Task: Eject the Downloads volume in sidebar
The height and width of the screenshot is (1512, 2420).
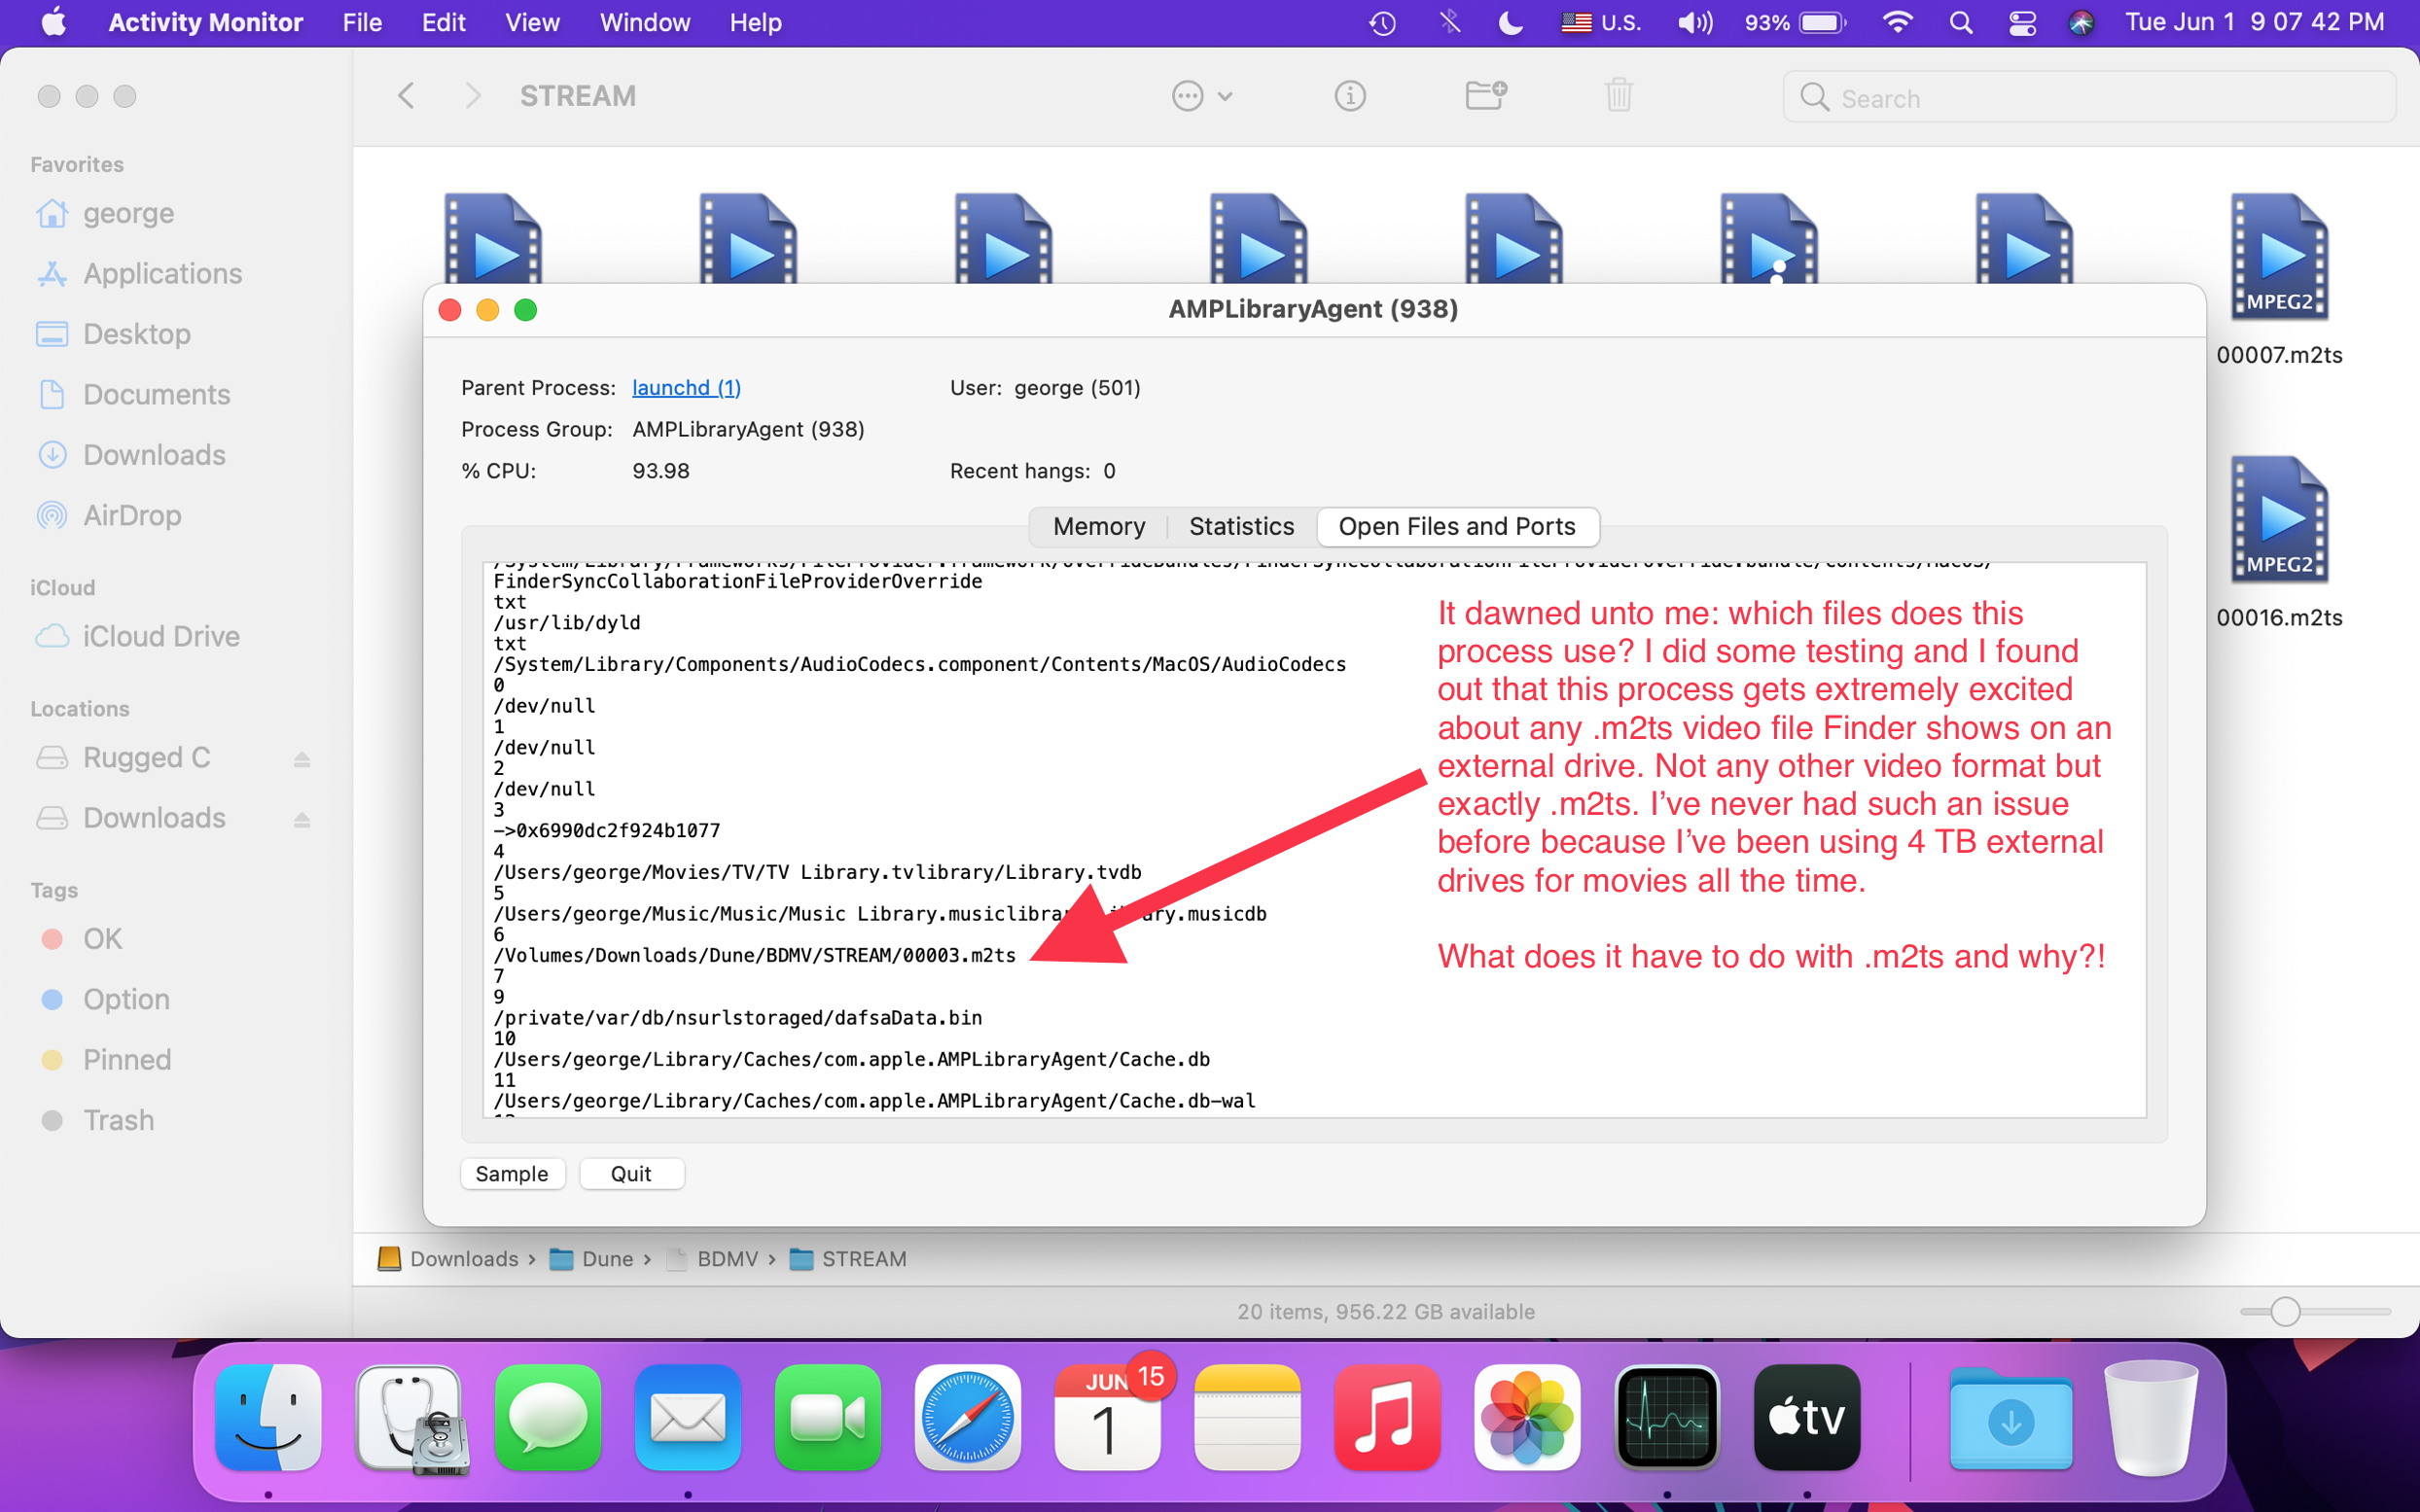Action: click(x=301, y=819)
